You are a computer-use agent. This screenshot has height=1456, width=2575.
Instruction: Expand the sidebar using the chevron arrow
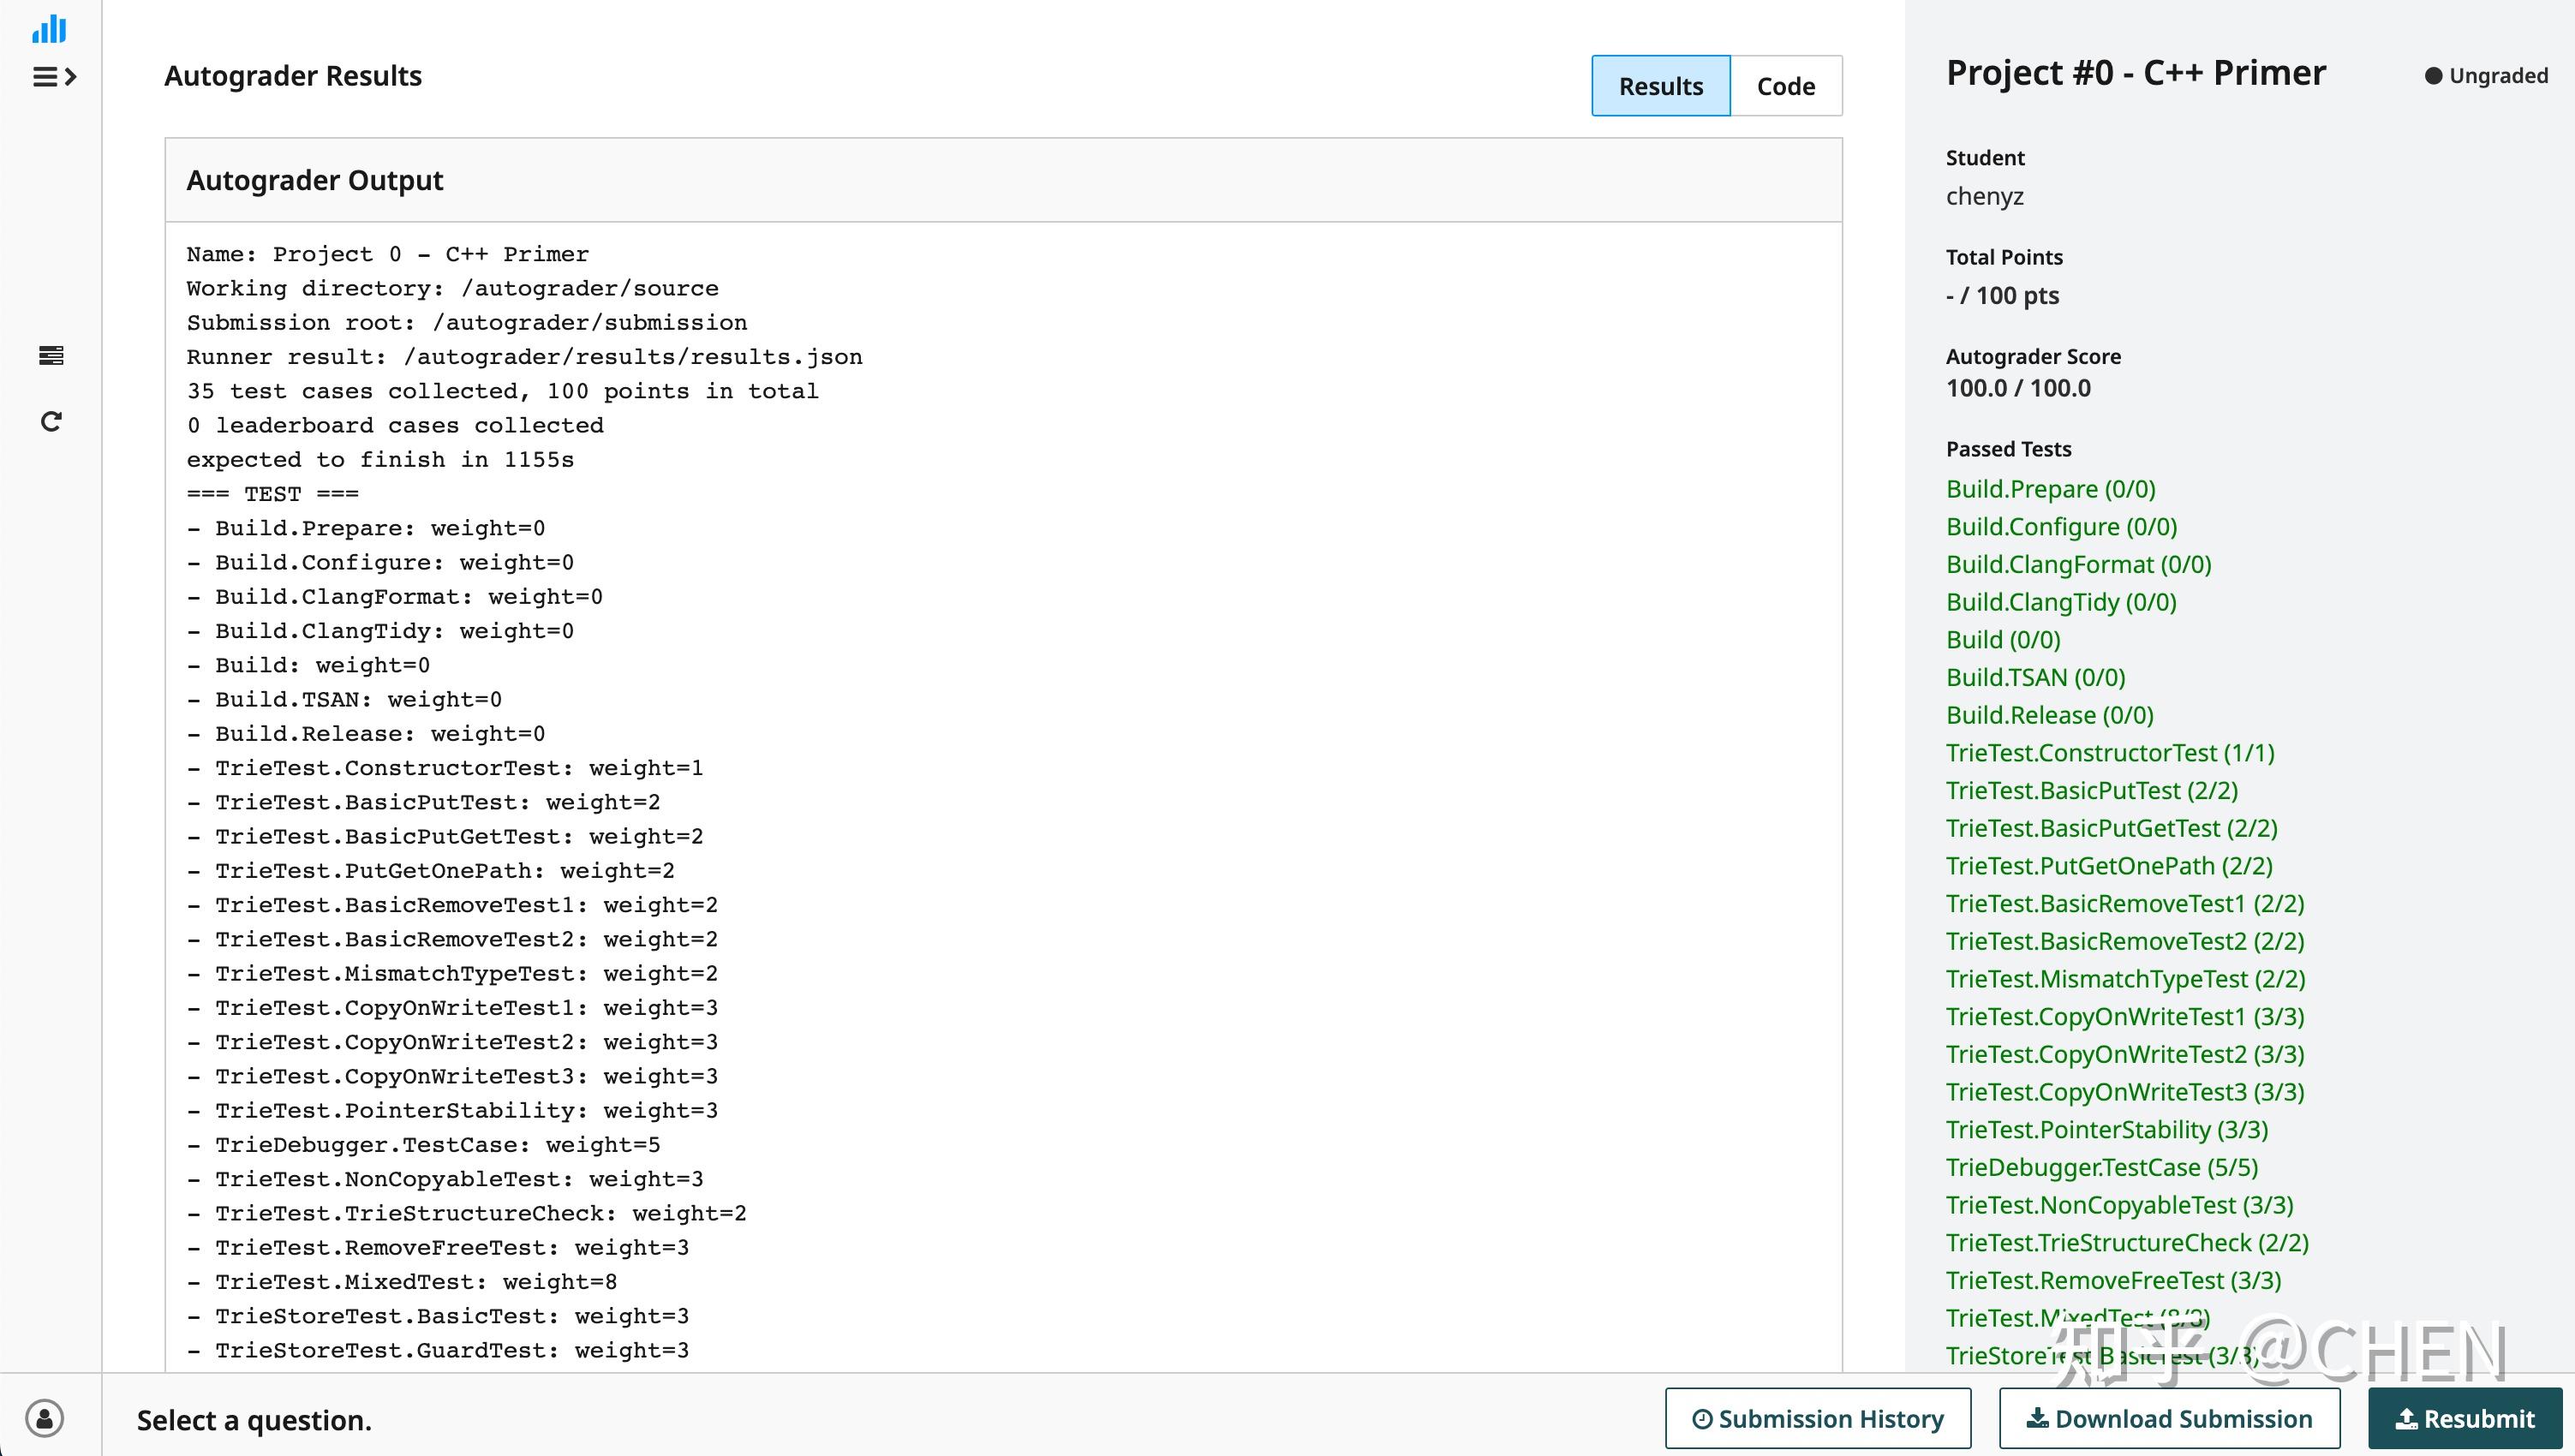70,76
